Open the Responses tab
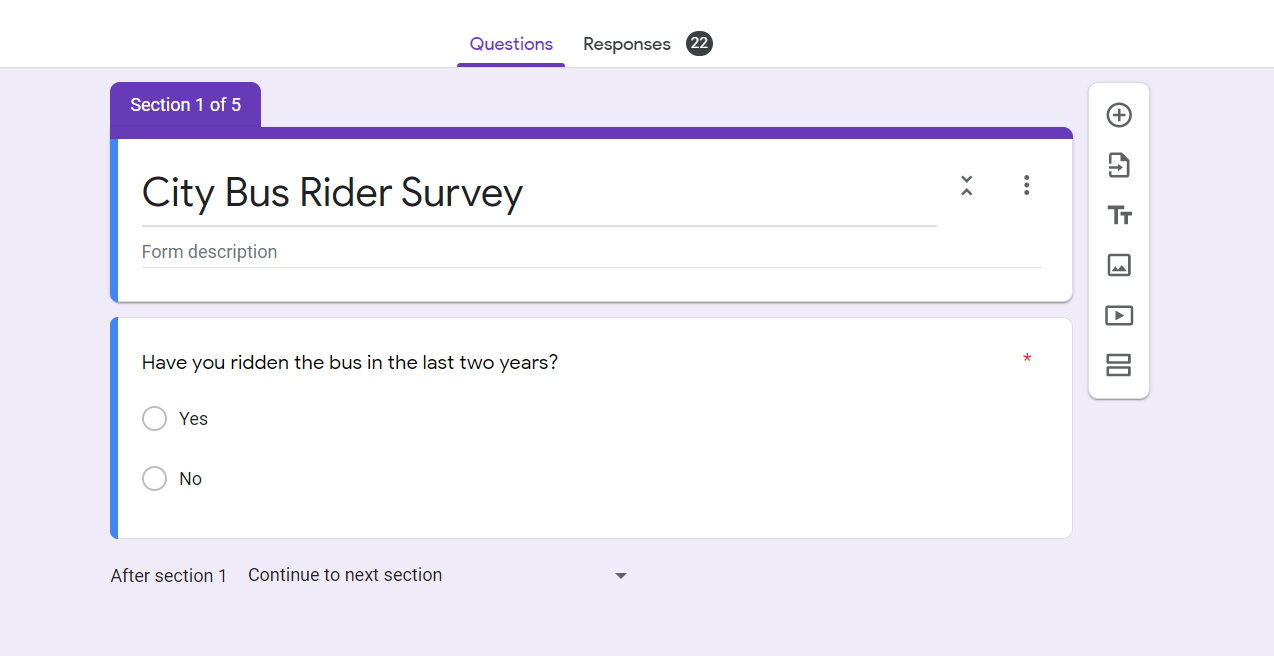The width and height of the screenshot is (1274, 656). pyautogui.click(x=627, y=44)
